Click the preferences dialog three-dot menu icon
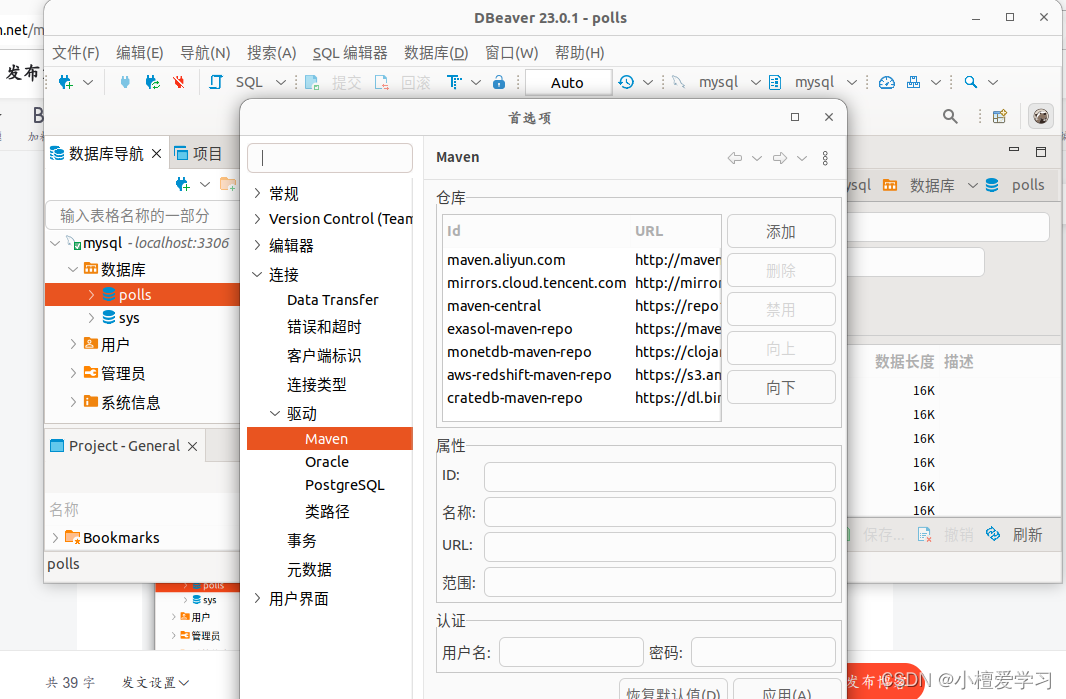 (825, 158)
